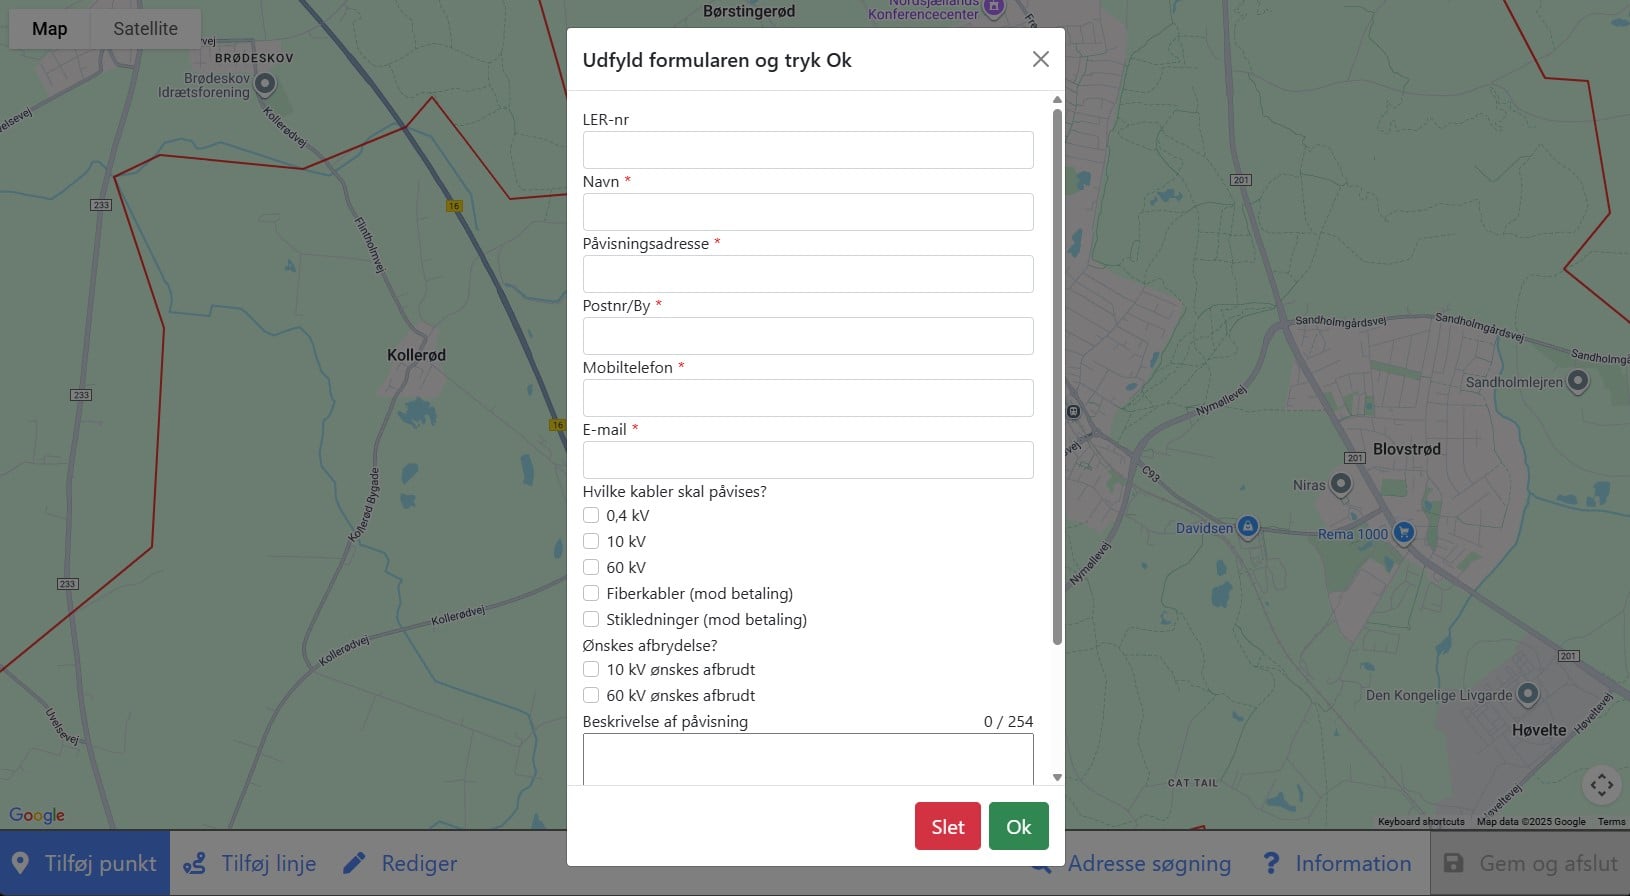Image resolution: width=1630 pixels, height=896 pixels.
Task: Enable the 0,4 kV checkbox
Action: [591, 516]
